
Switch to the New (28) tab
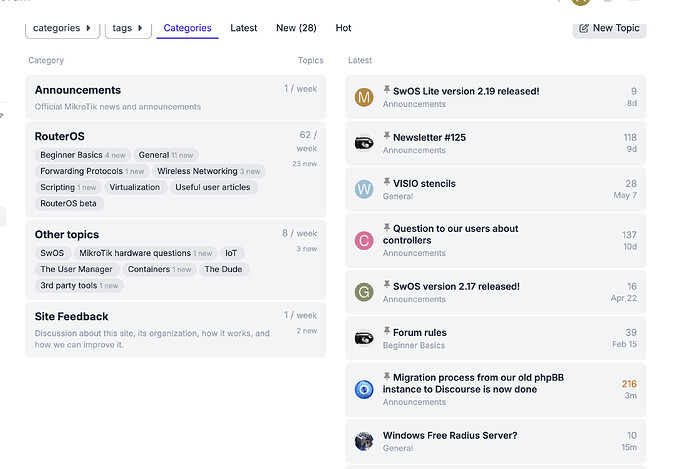[x=296, y=28]
